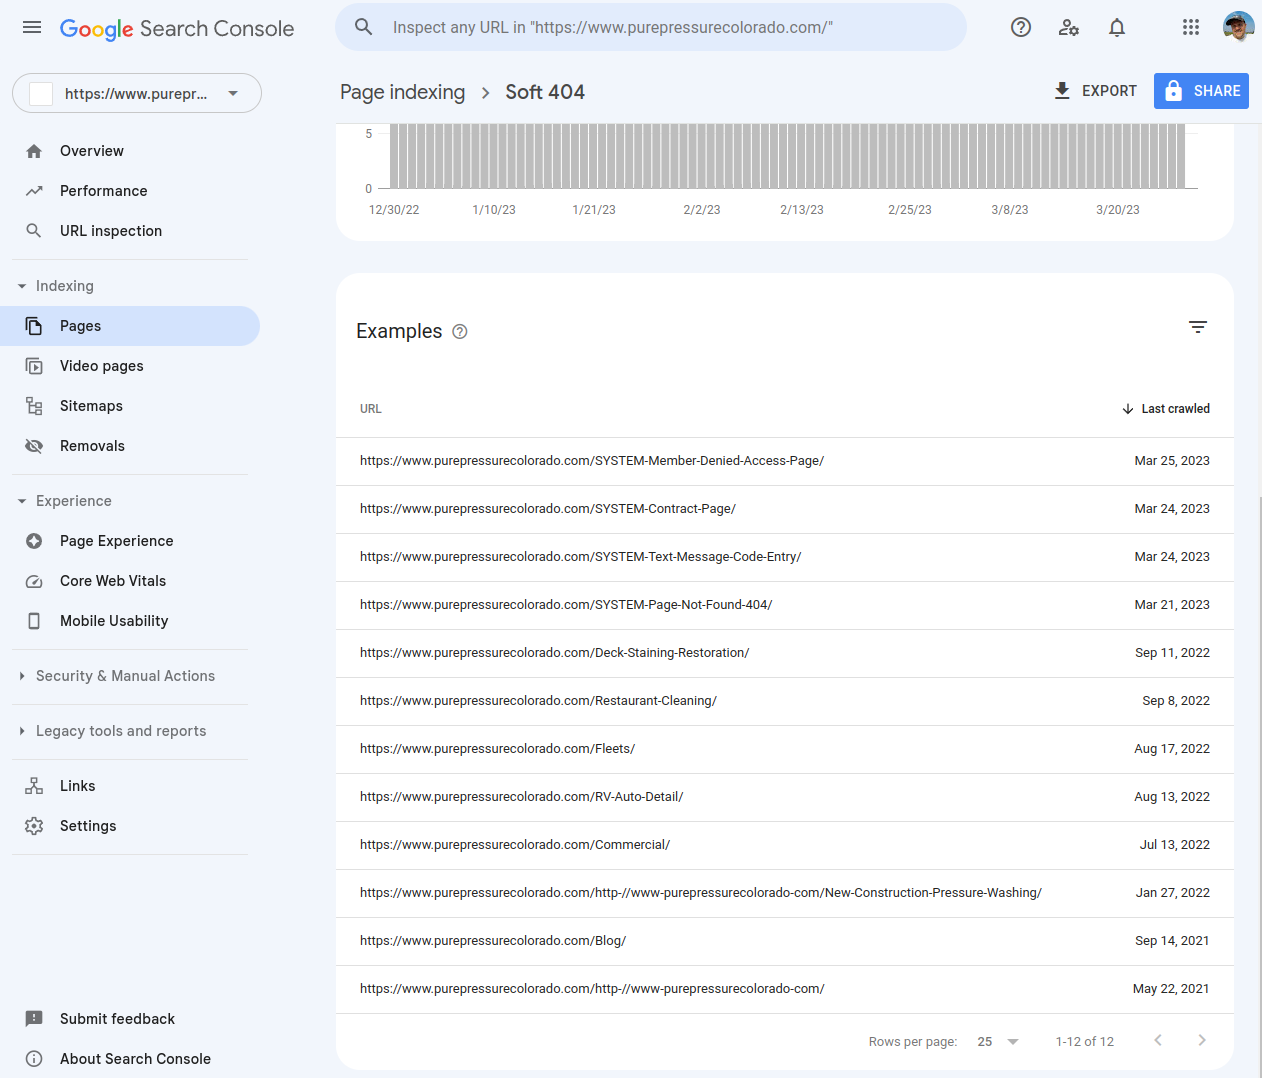Click the Google Search Console logo

(177, 29)
